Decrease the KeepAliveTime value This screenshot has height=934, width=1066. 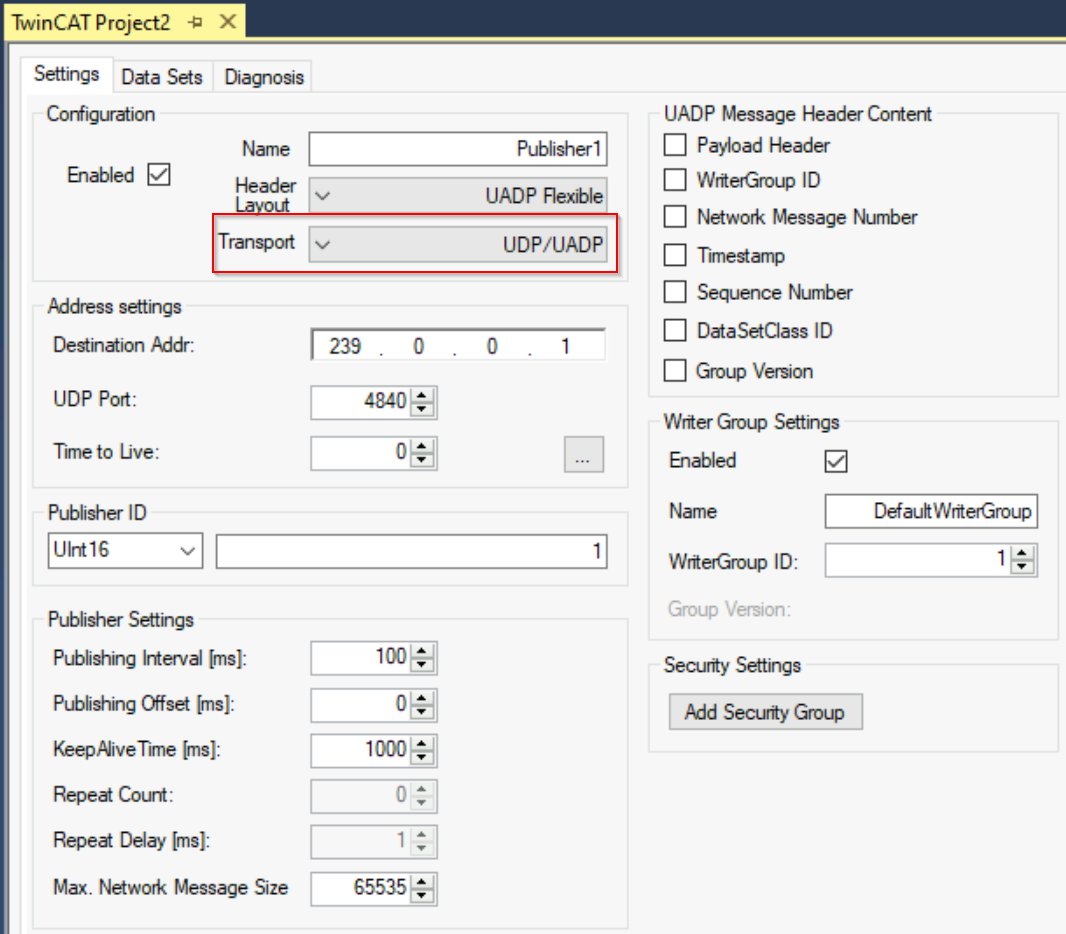[x=422, y=757]
